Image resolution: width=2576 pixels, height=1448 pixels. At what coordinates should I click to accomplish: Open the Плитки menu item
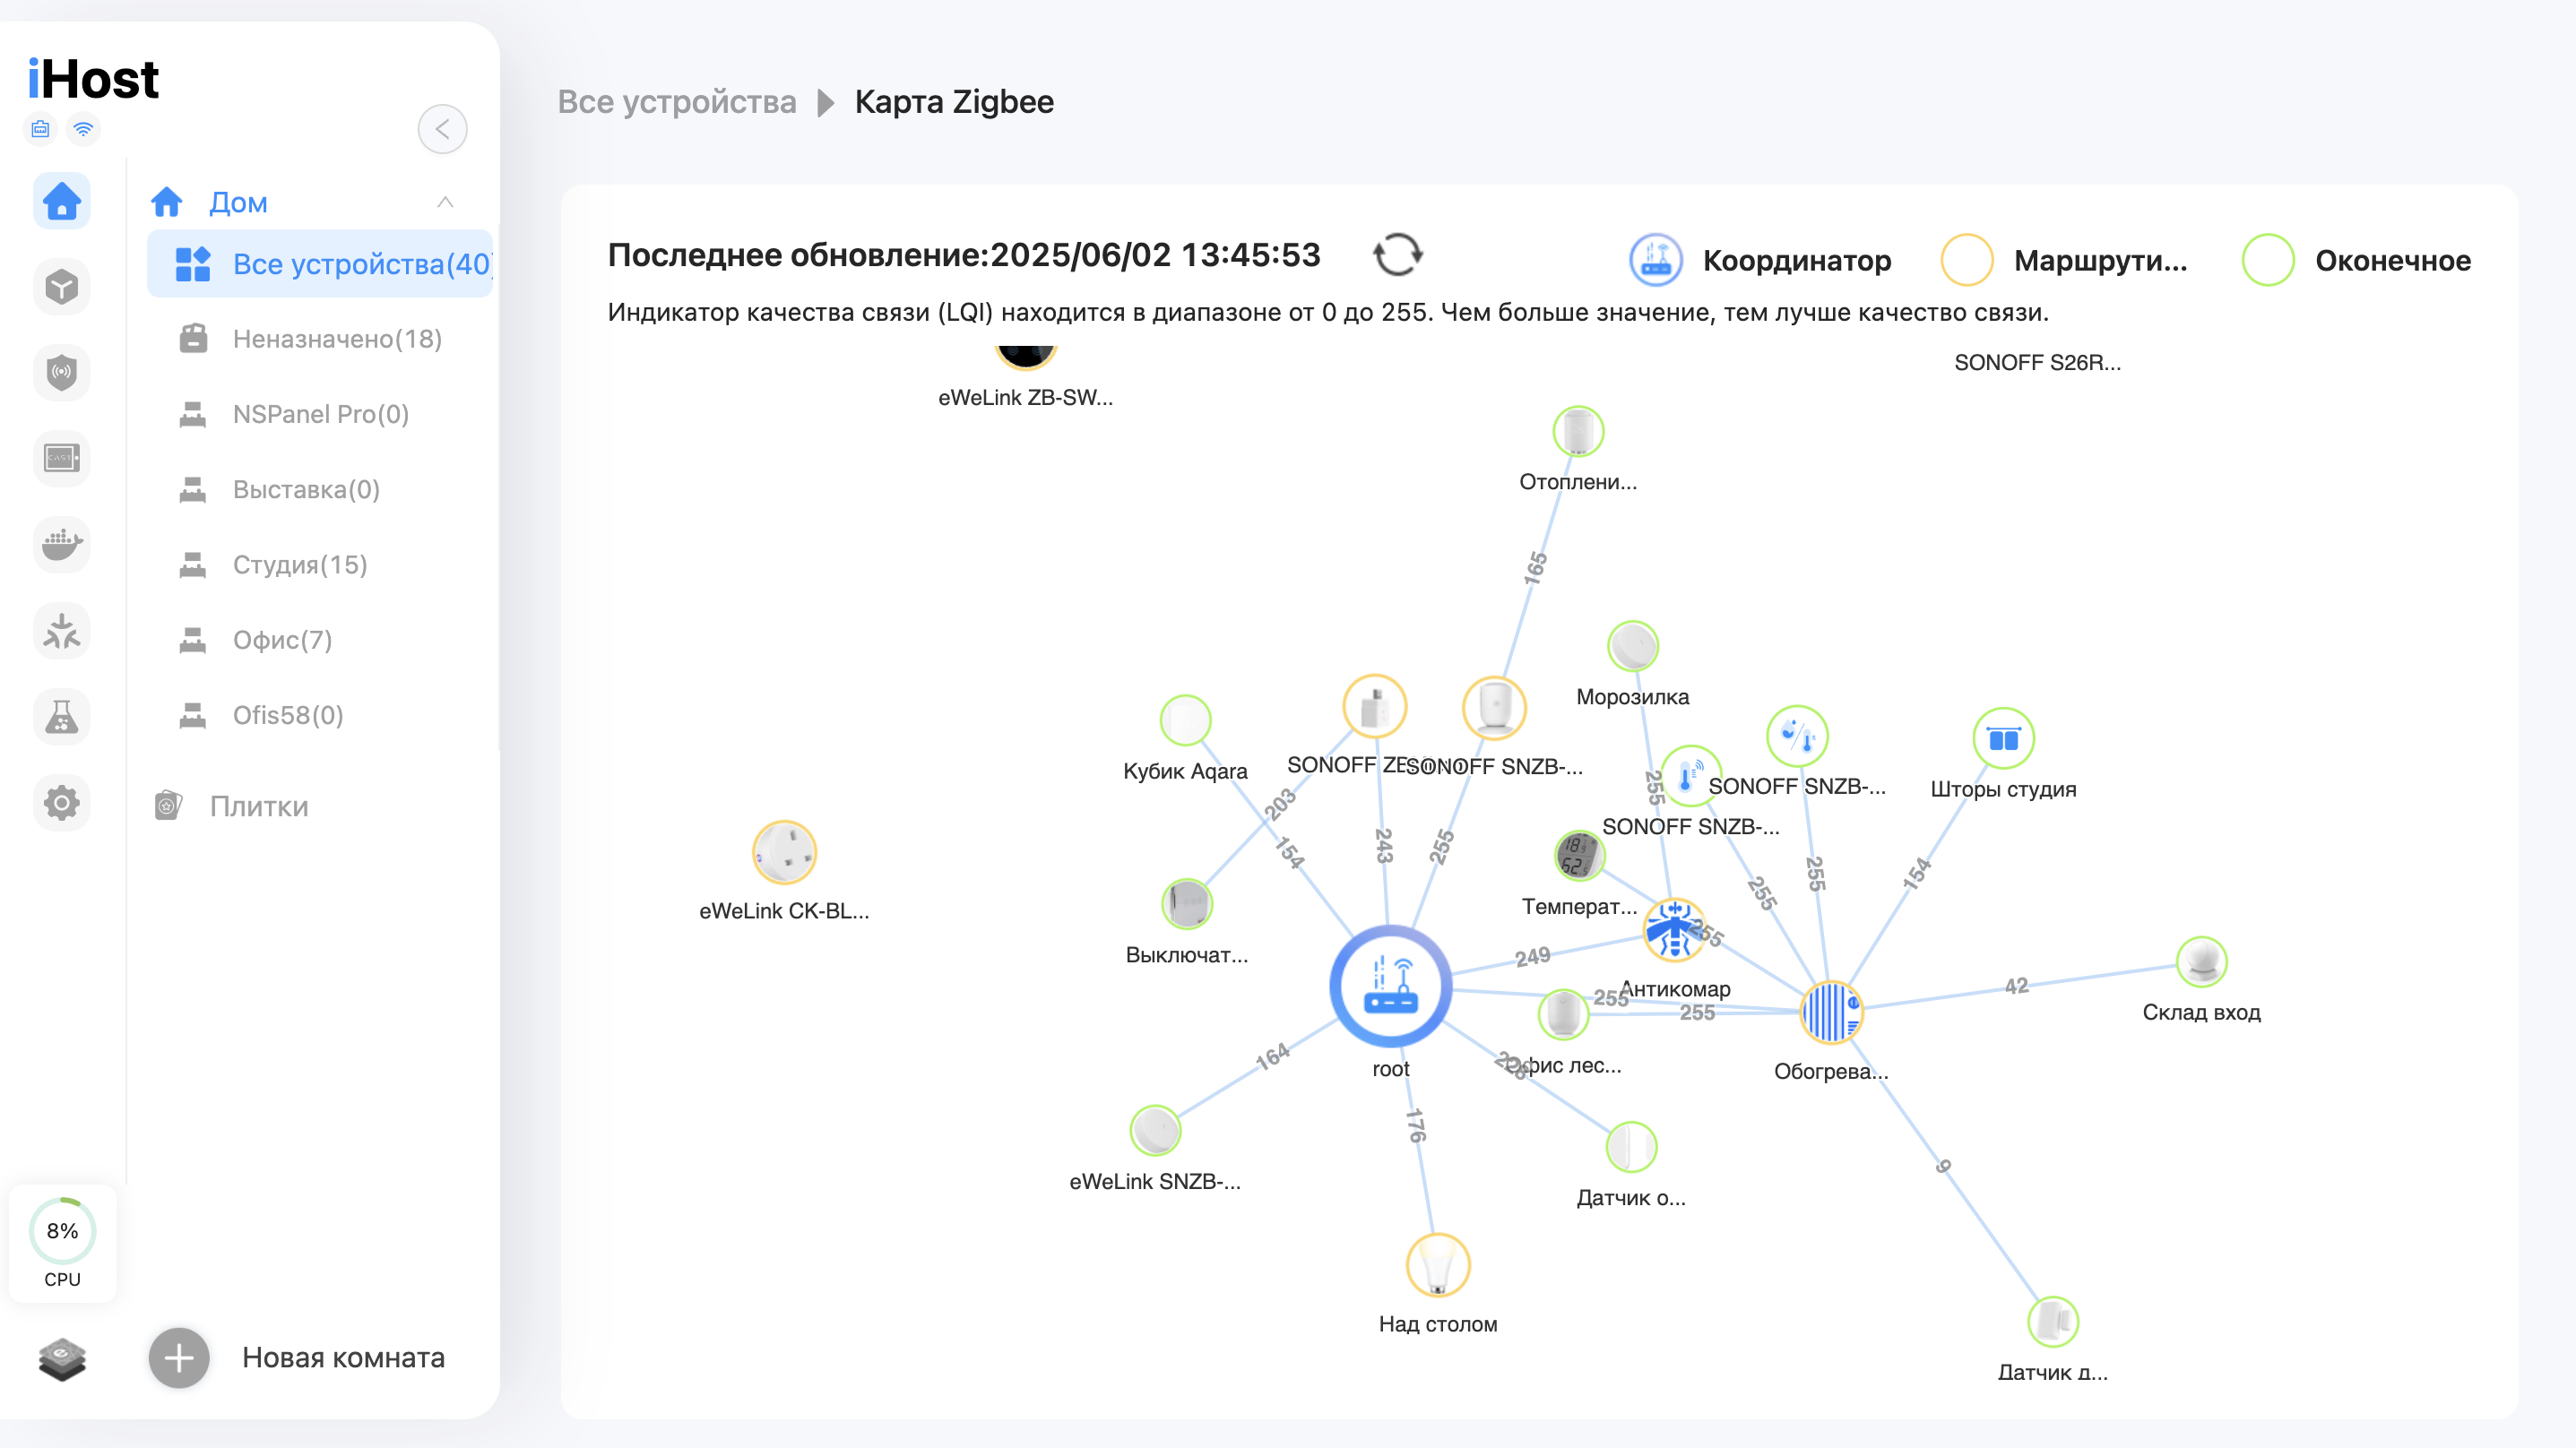[x=258, y=806]
